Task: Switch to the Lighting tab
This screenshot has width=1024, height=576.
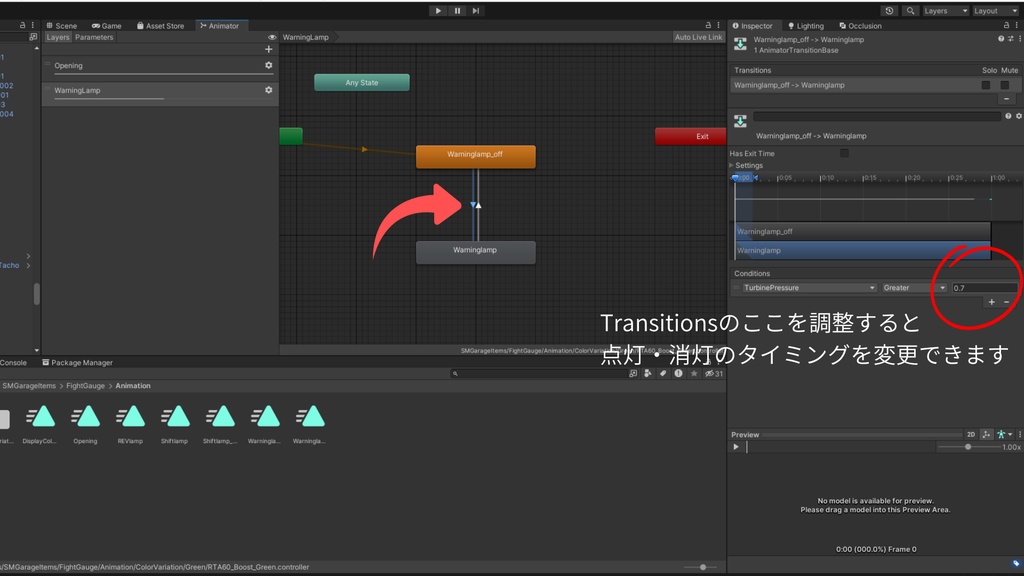Action: pyautogui.click(x=806, y=25)
